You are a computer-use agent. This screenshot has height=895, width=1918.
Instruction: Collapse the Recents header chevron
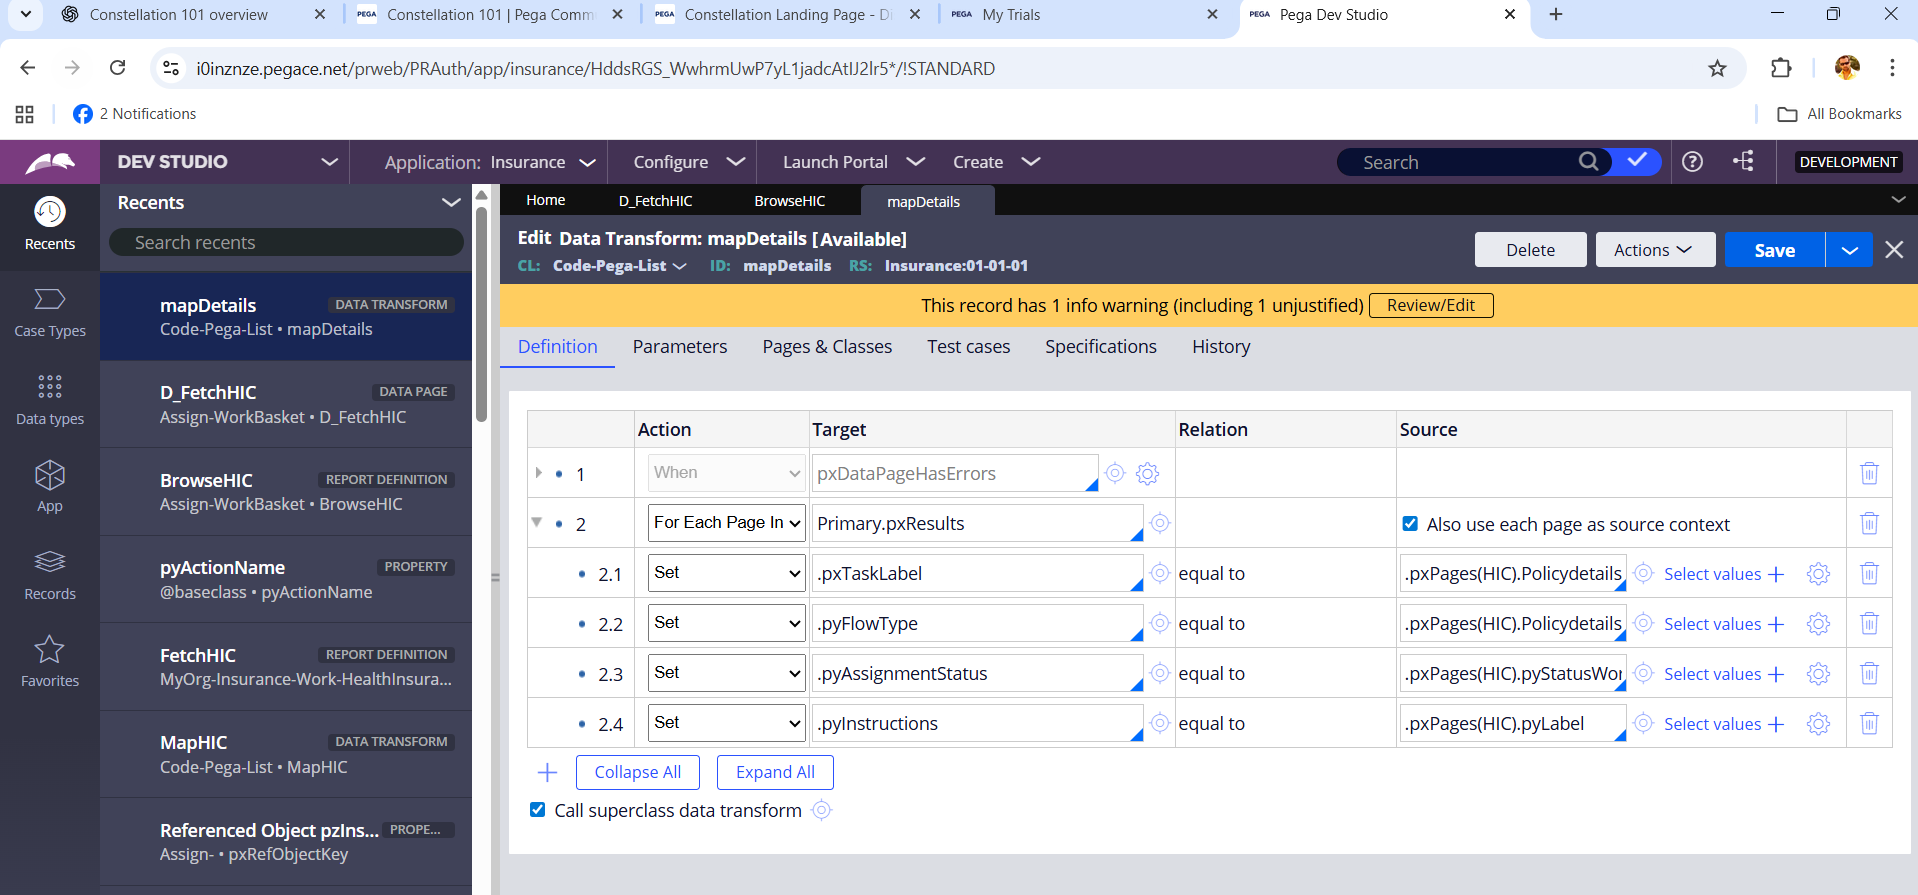pyautogui.click(x=451, y=202)
